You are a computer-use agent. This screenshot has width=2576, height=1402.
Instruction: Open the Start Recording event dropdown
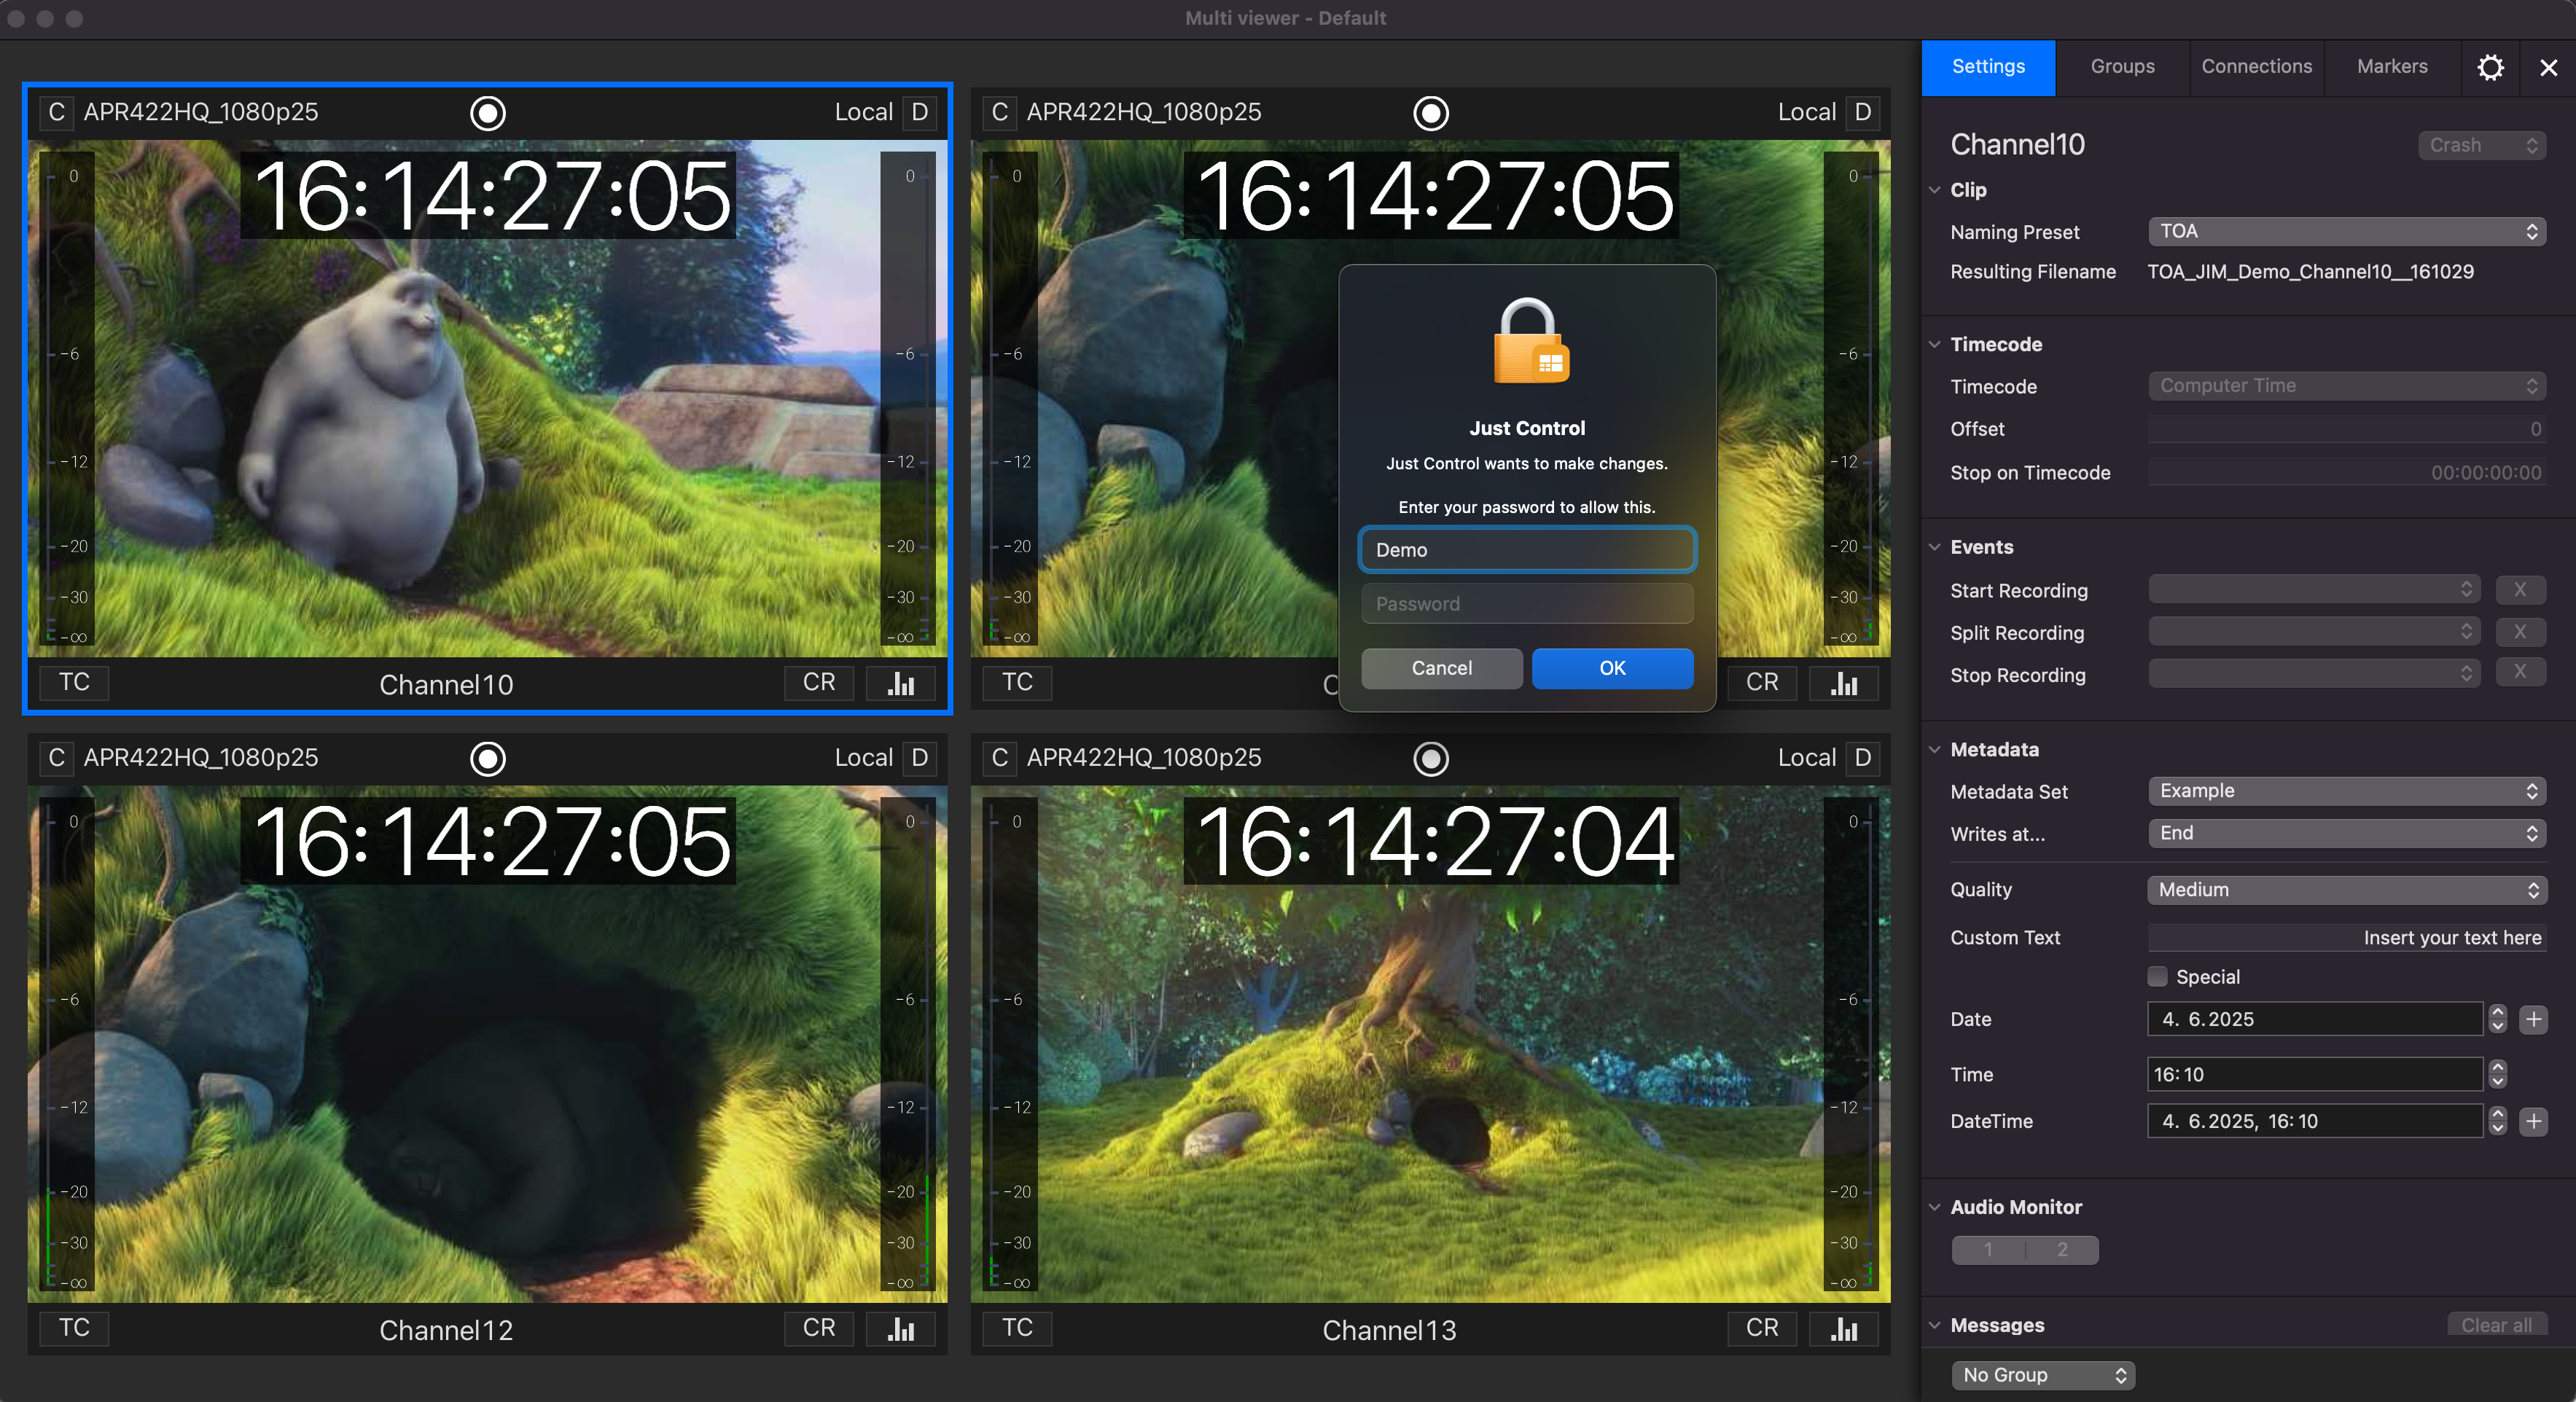(2314, 589)
